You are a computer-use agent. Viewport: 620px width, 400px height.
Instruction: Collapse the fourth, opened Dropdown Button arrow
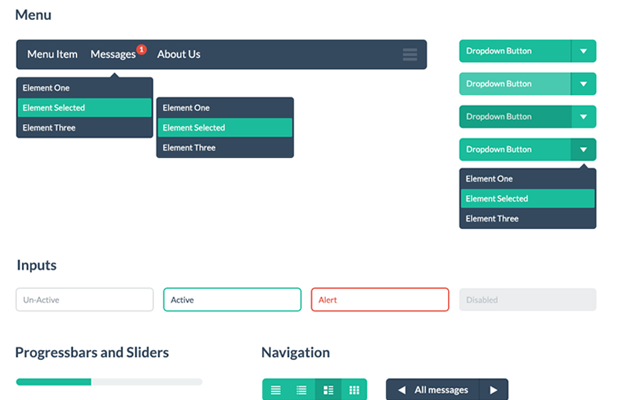pos(584,149)
